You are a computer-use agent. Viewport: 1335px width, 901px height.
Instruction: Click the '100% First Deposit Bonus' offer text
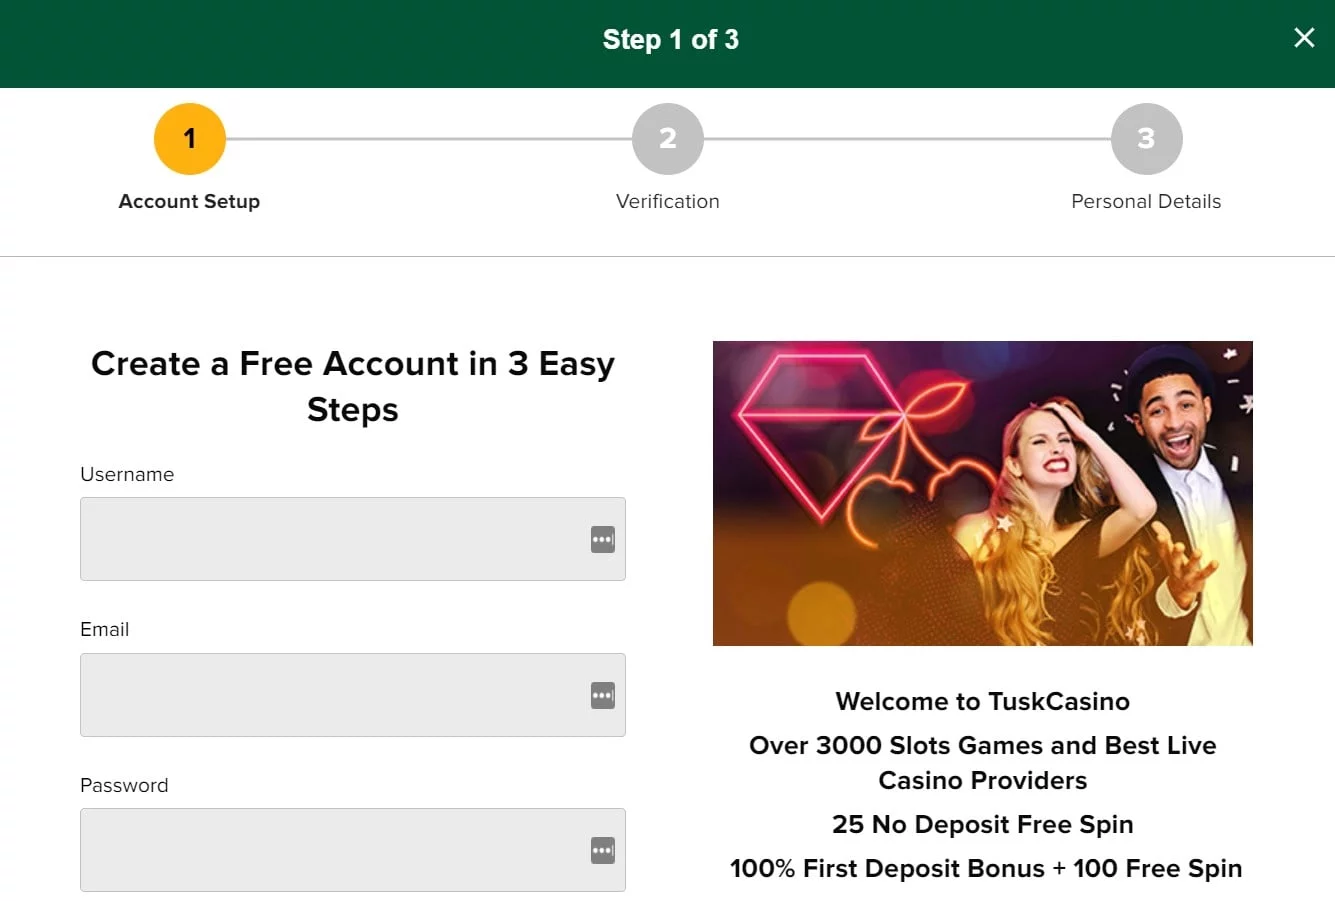coord(887,868)
